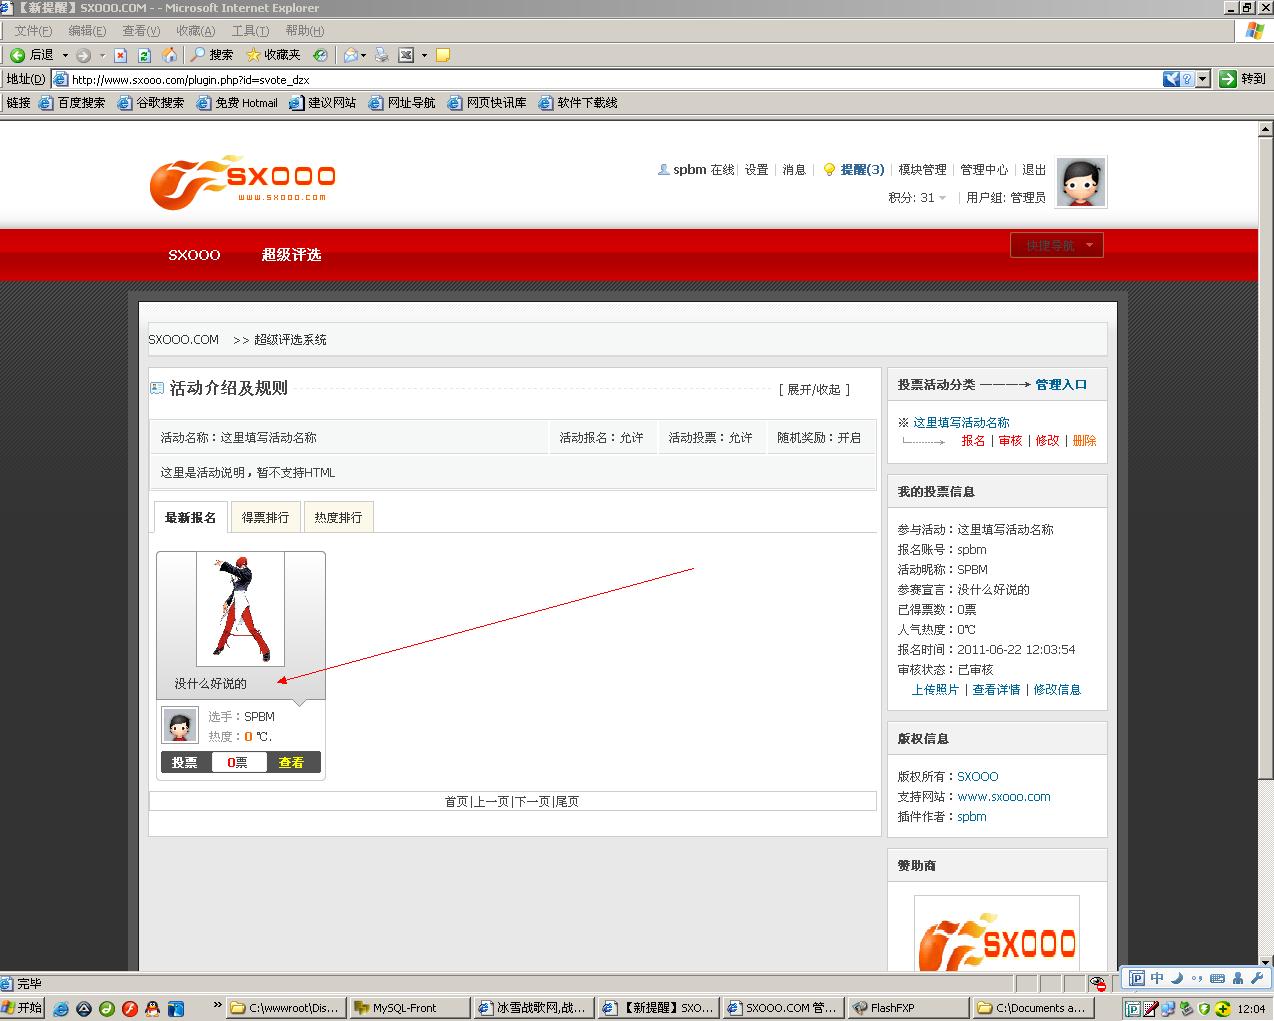Click the SXOOO site logo
Screen dimensions: 1274x1021
click(x=243, y=182)
